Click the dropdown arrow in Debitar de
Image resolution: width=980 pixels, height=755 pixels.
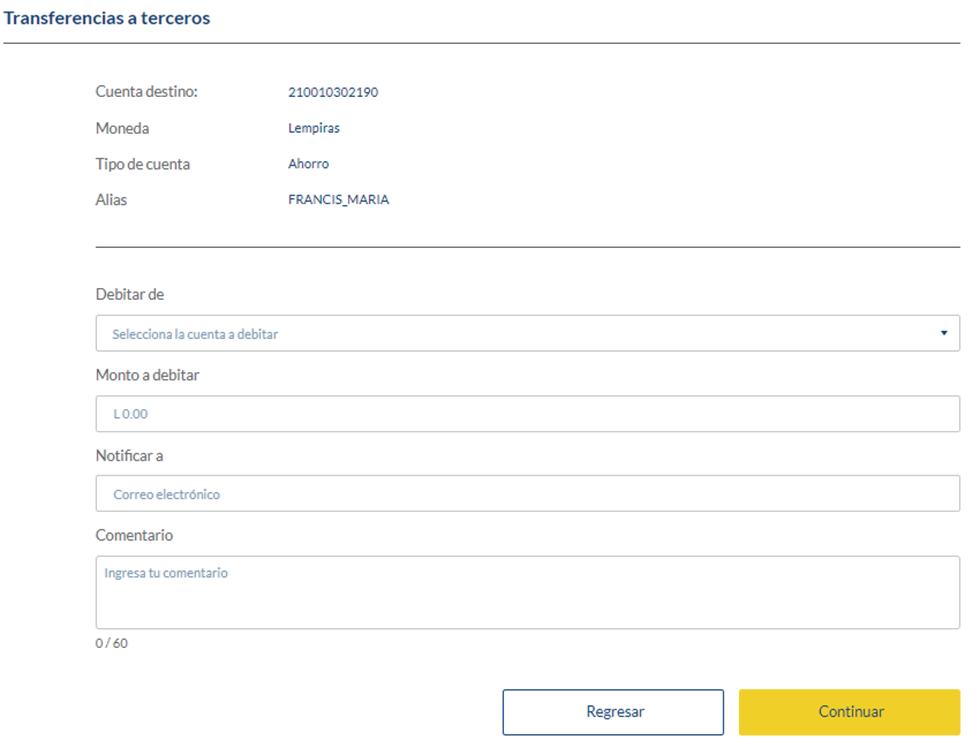[944, 333]
